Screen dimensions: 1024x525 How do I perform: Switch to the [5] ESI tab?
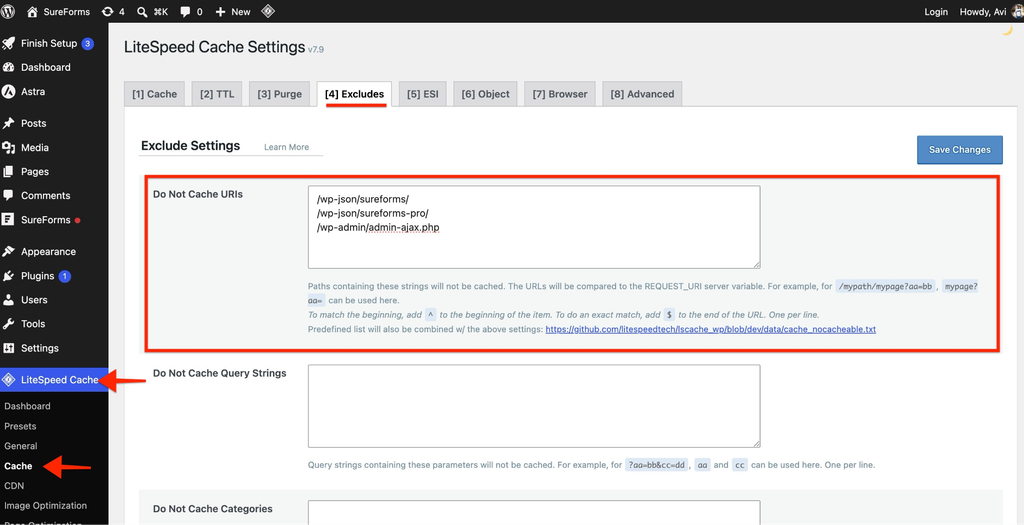coord(423,94)
